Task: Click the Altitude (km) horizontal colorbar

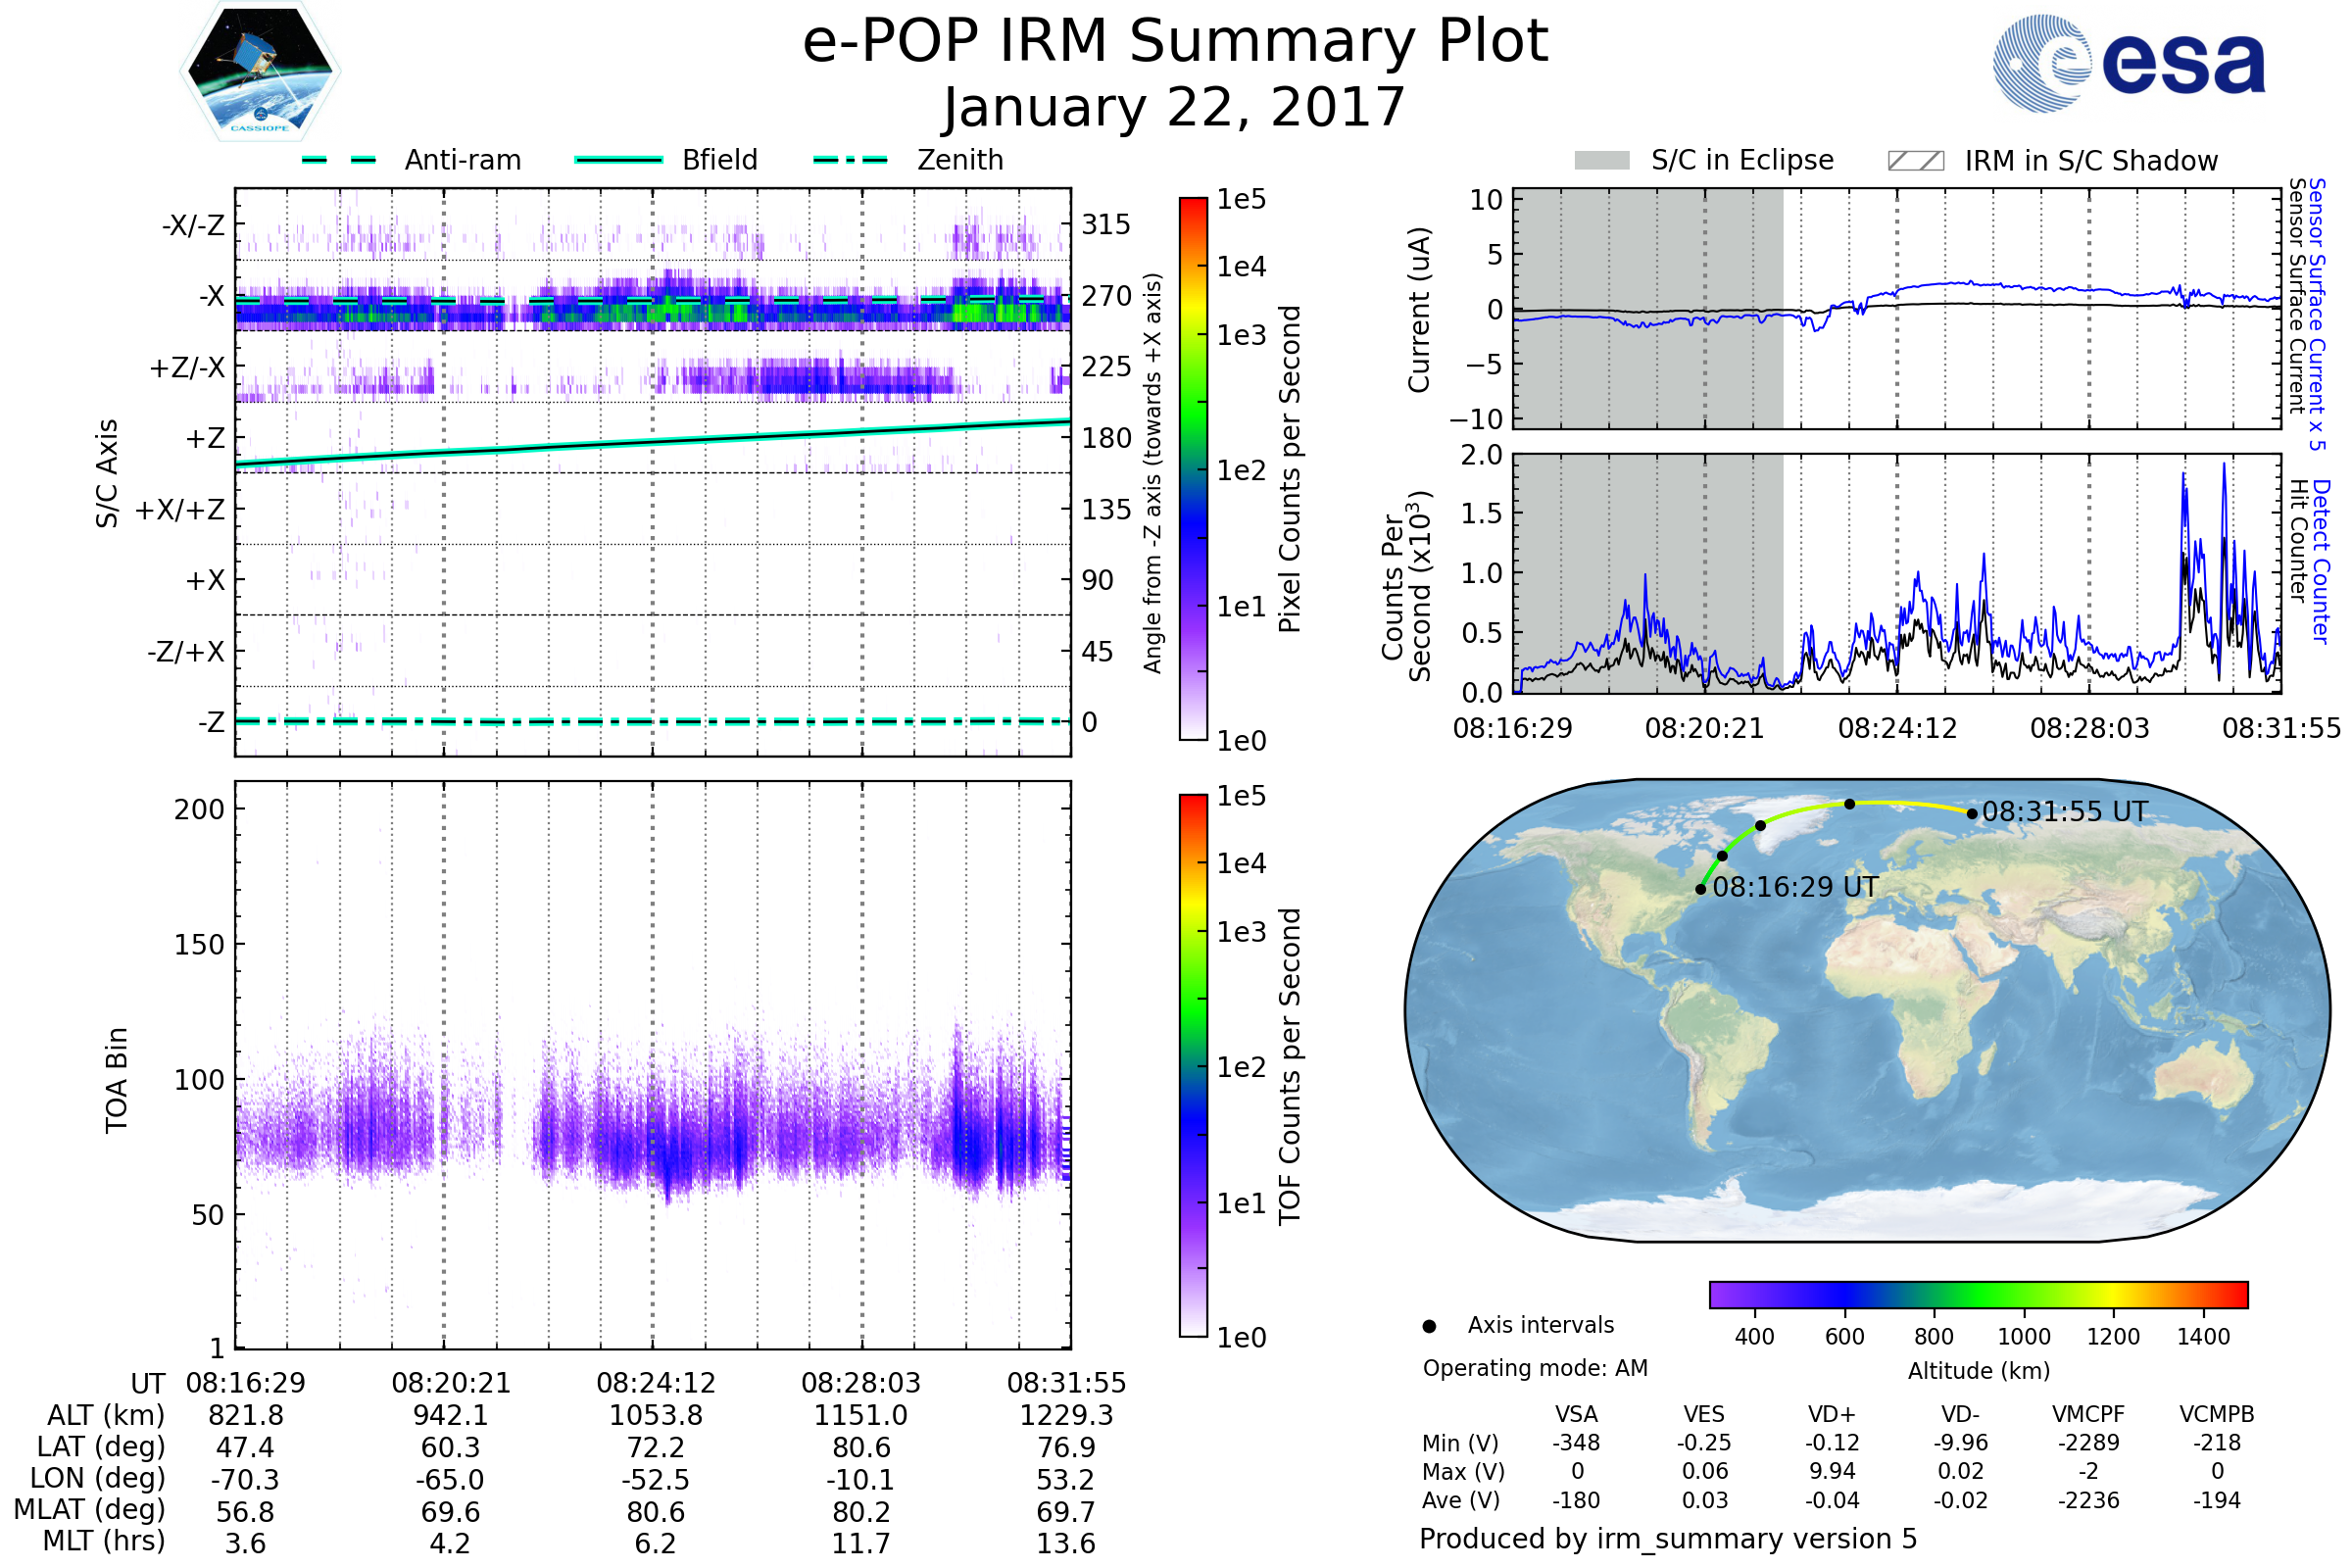Action: pos(1978,1294)
